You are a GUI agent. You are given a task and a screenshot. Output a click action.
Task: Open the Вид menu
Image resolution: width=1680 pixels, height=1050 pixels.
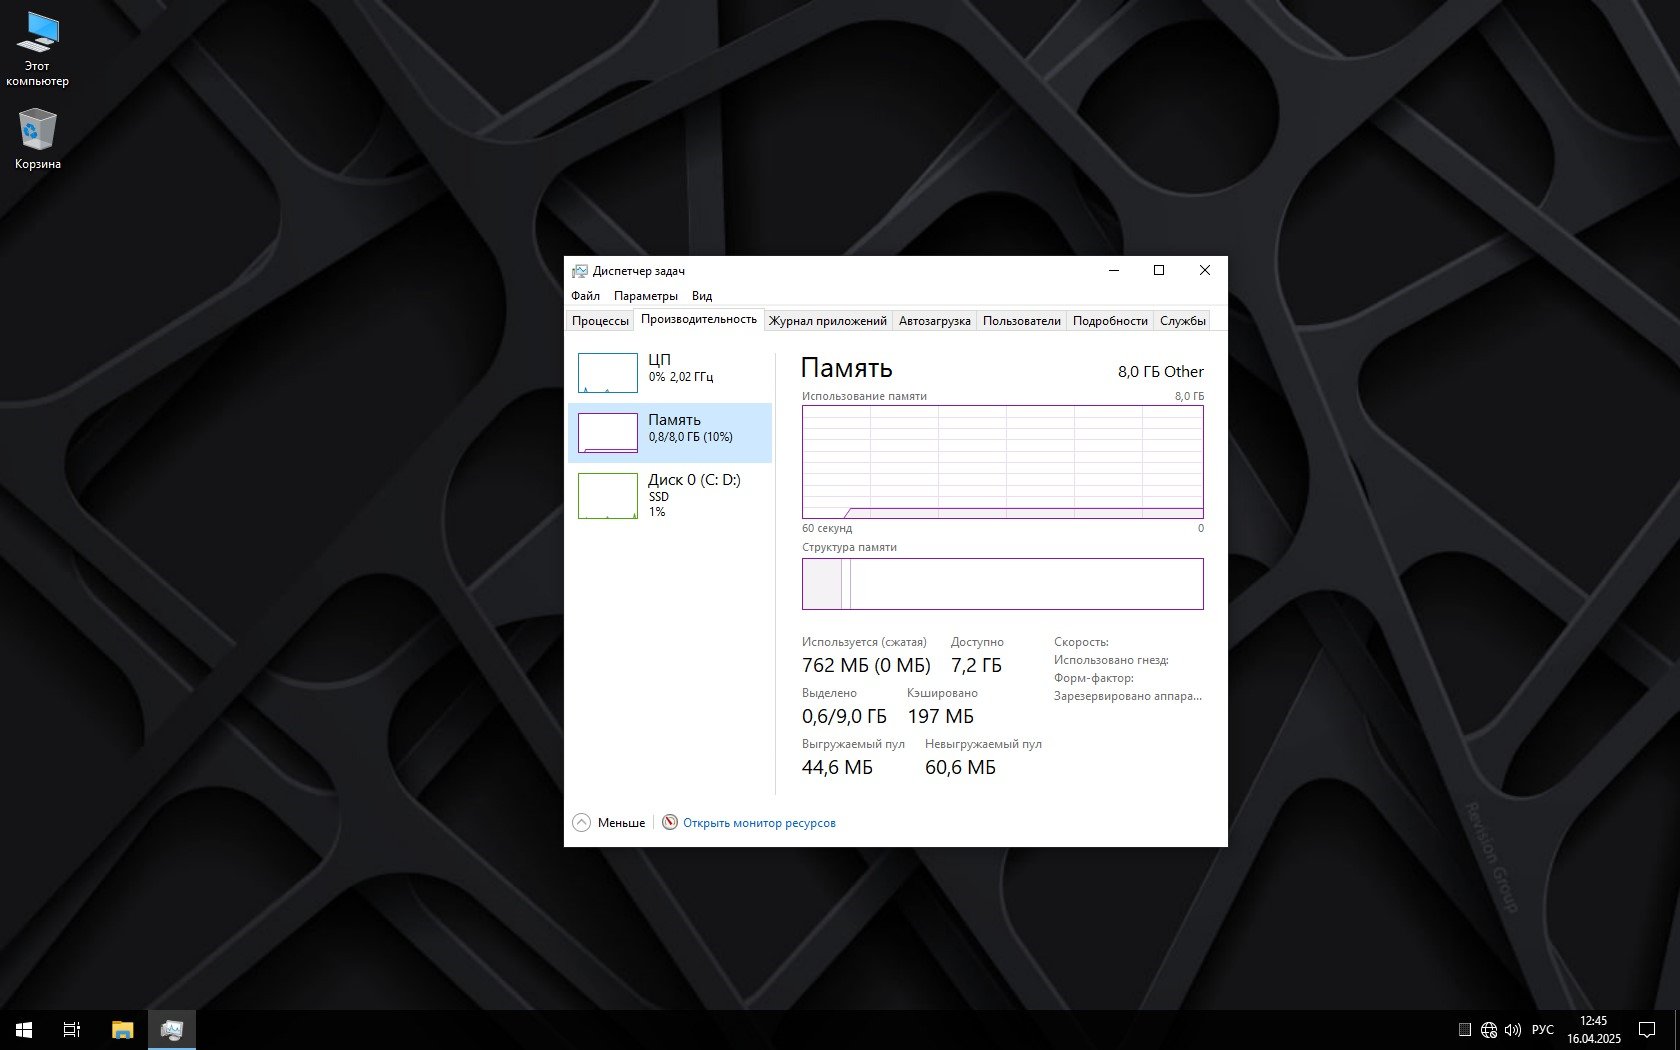[x=702, y=296]
